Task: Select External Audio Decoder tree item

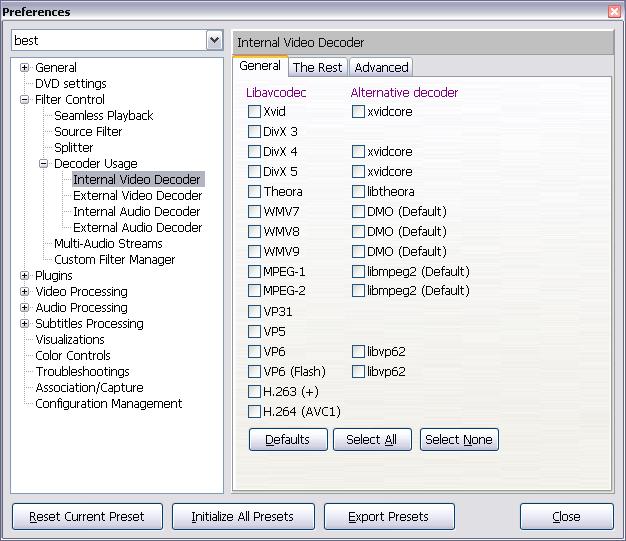Action: pos(136,228)
